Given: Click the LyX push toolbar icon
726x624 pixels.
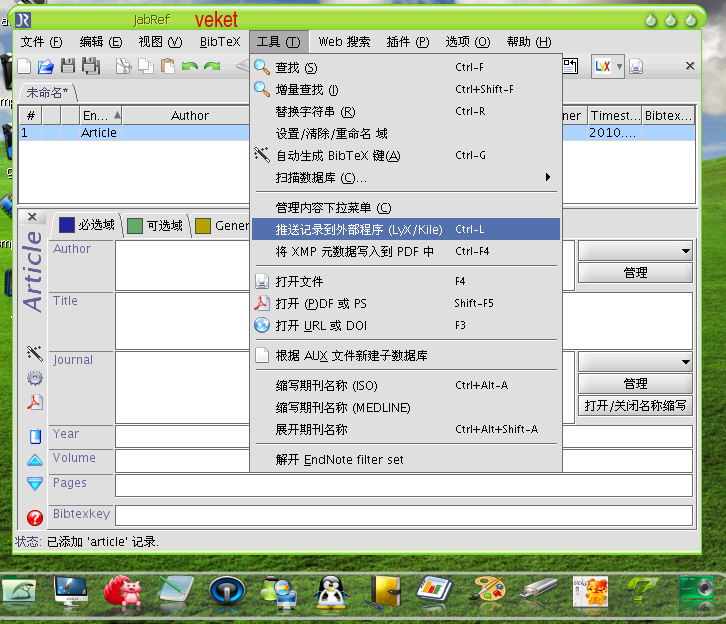Looking at the screenshot, I should [602, 67].
